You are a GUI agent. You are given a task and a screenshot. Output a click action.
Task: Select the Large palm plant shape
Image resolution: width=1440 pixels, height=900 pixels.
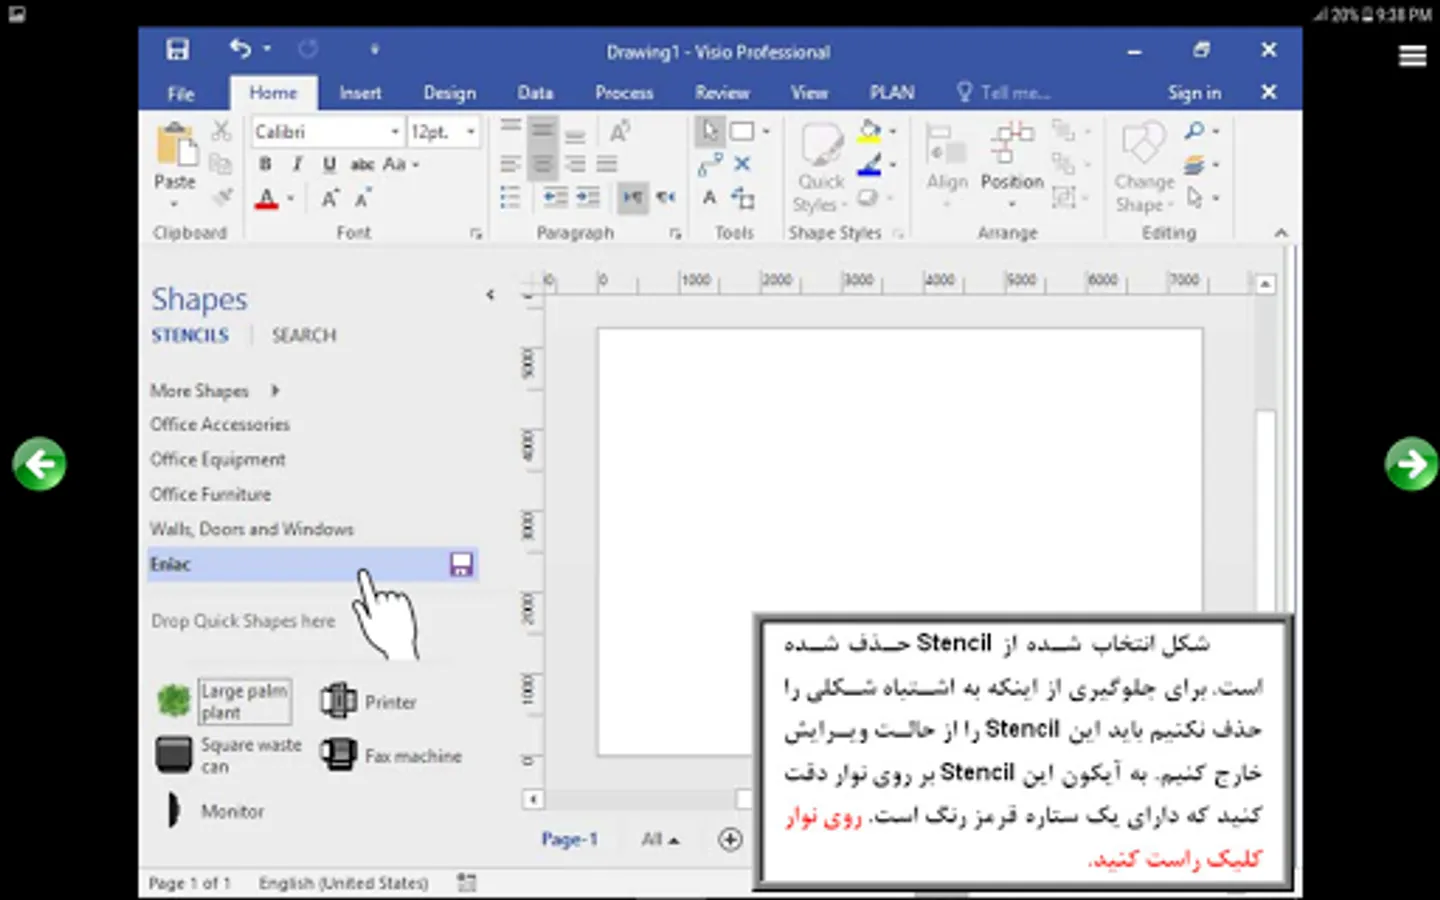[225, 701]
